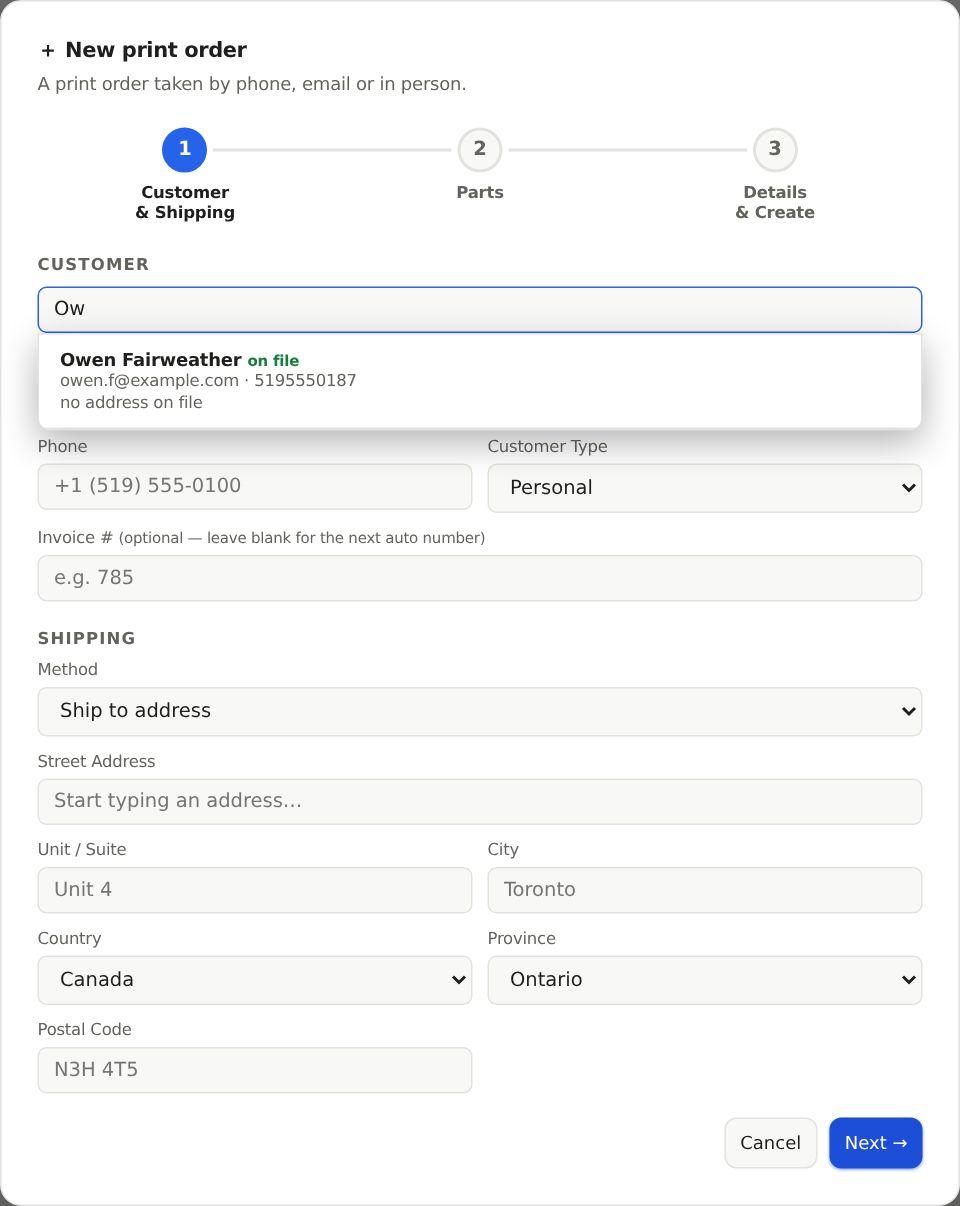Select step 1 Customer & Shipping circle

(184, 150)
